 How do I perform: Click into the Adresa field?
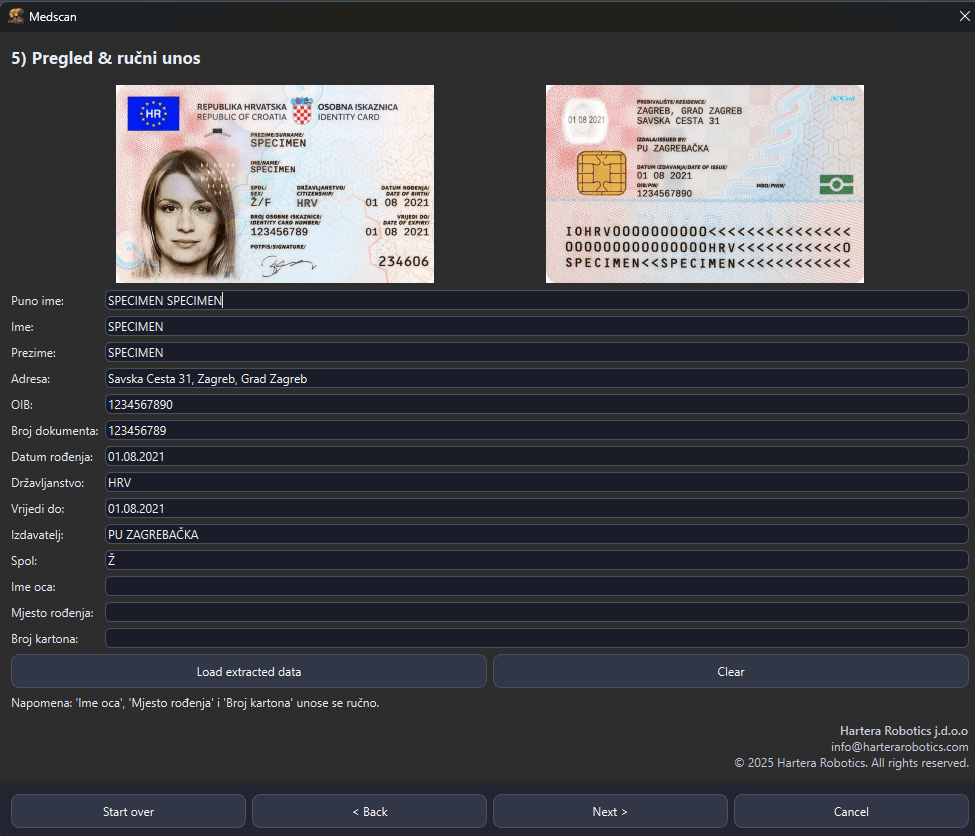pos(536,378)
